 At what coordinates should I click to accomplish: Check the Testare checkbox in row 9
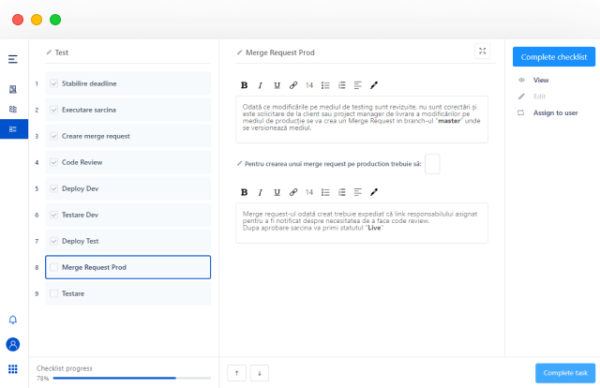54,293
